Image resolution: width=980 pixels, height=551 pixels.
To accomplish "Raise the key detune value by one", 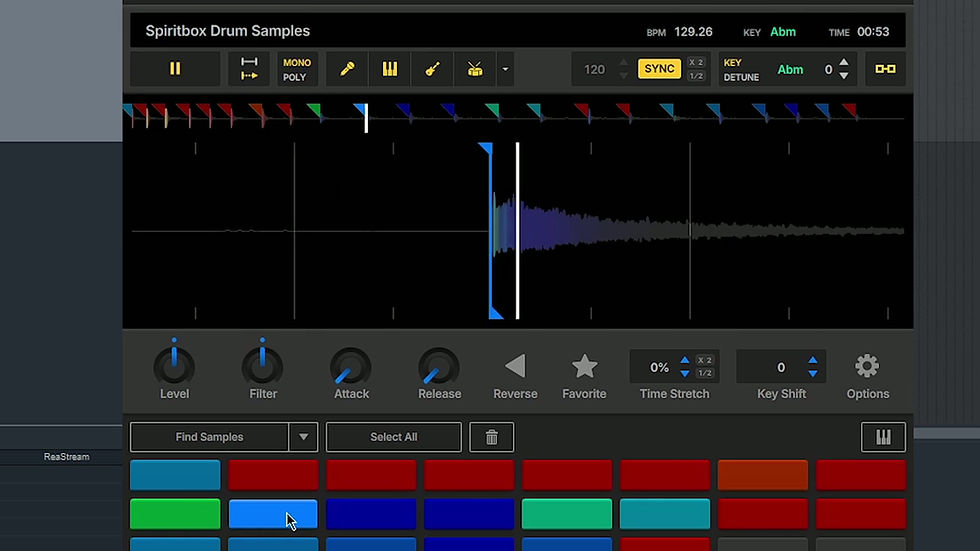I will [844, 62].
